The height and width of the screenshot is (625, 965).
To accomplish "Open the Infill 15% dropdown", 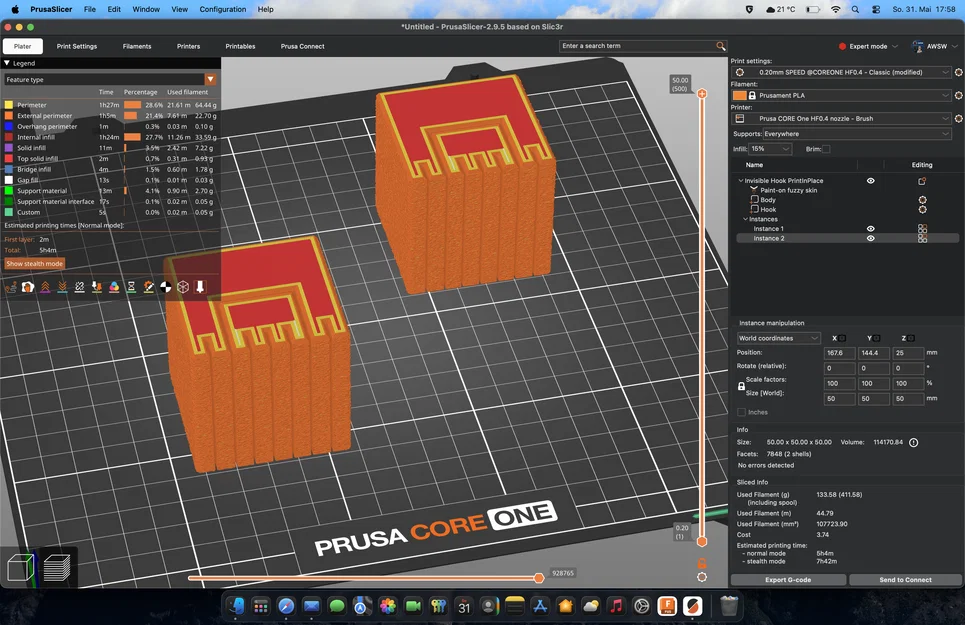I will point(770,149).
